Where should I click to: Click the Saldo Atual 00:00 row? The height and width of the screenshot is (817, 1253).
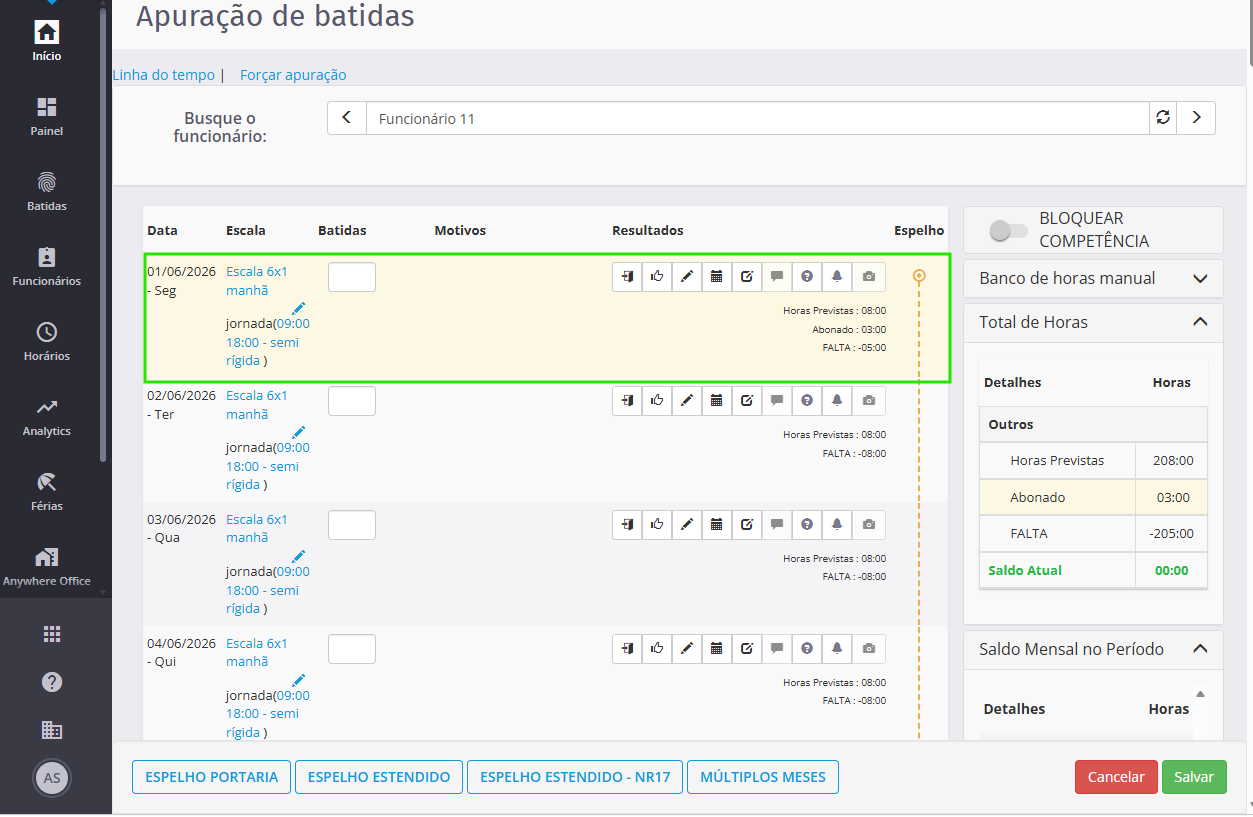pyautogui.click(x=1093, y=570)
